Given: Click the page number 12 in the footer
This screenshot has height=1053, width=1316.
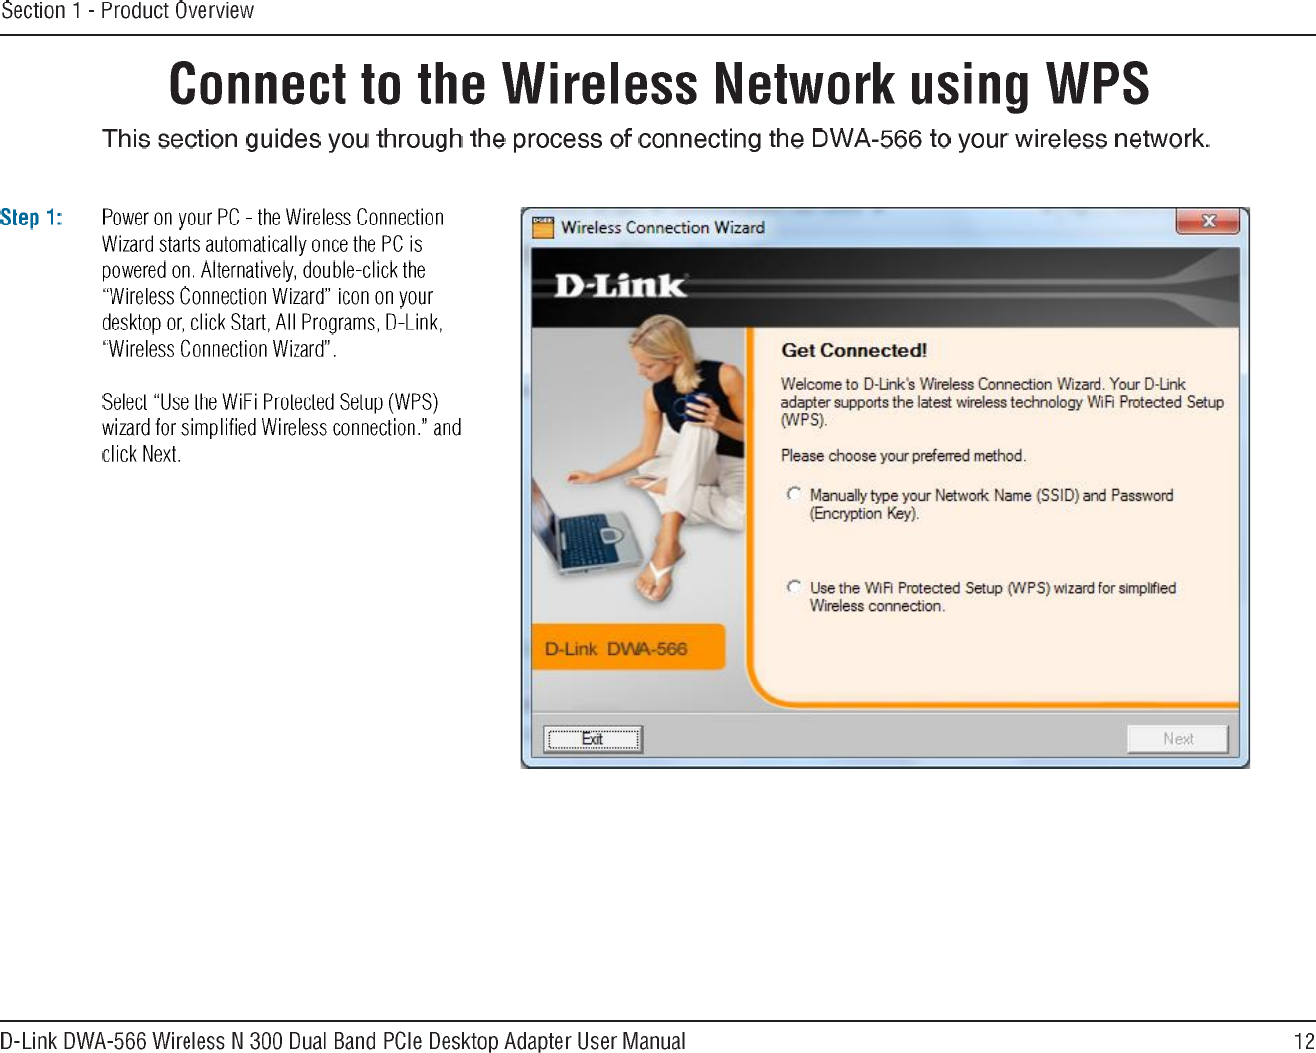Looking at the screenshot, I should (x=1304, y=1041).
